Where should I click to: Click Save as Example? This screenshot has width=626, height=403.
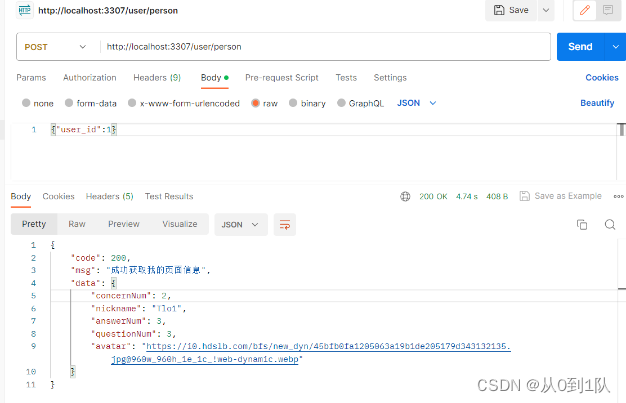click(561, 196)
